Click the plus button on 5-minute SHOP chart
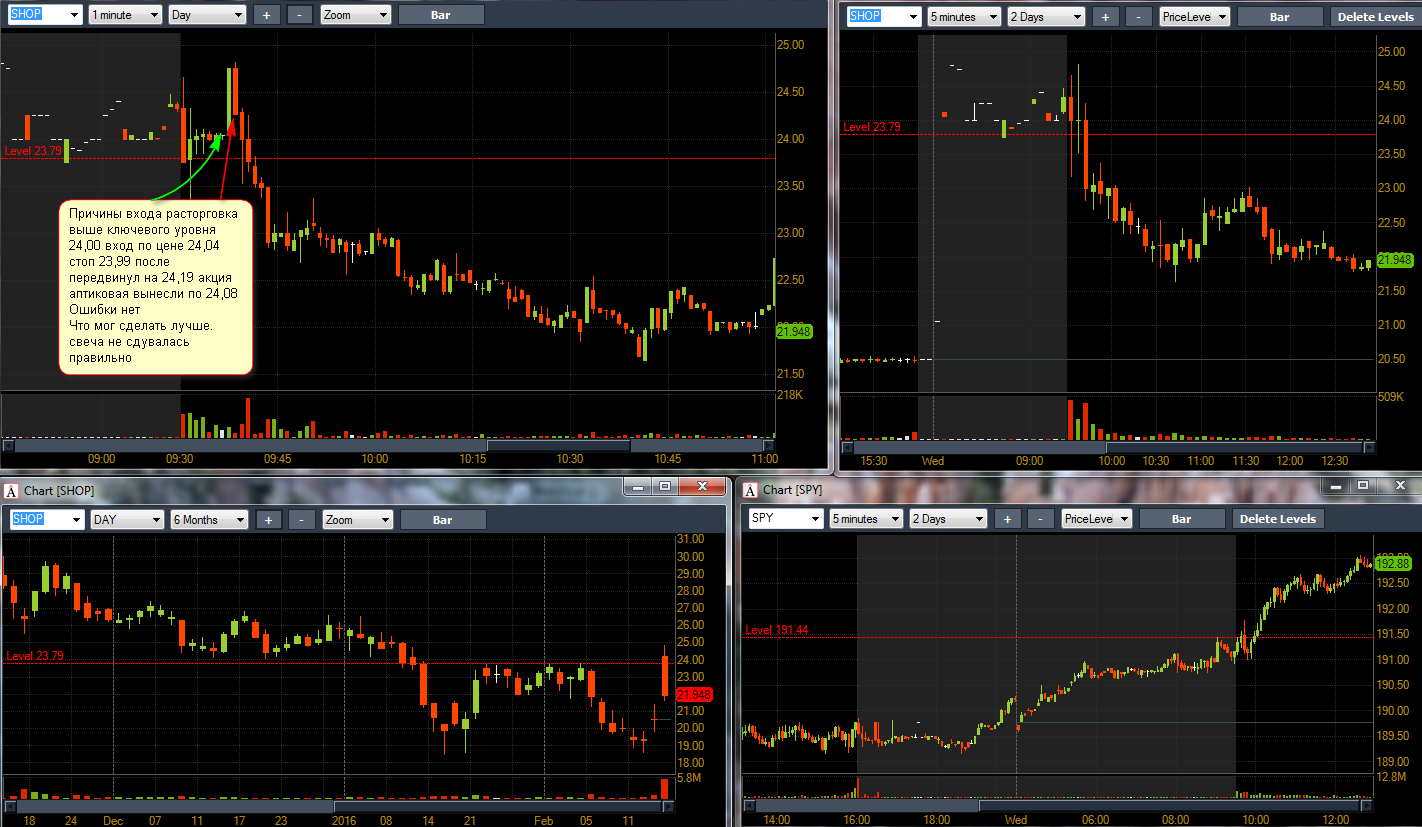Viewport: 1422px width, 827px height. click(1105, 17)
